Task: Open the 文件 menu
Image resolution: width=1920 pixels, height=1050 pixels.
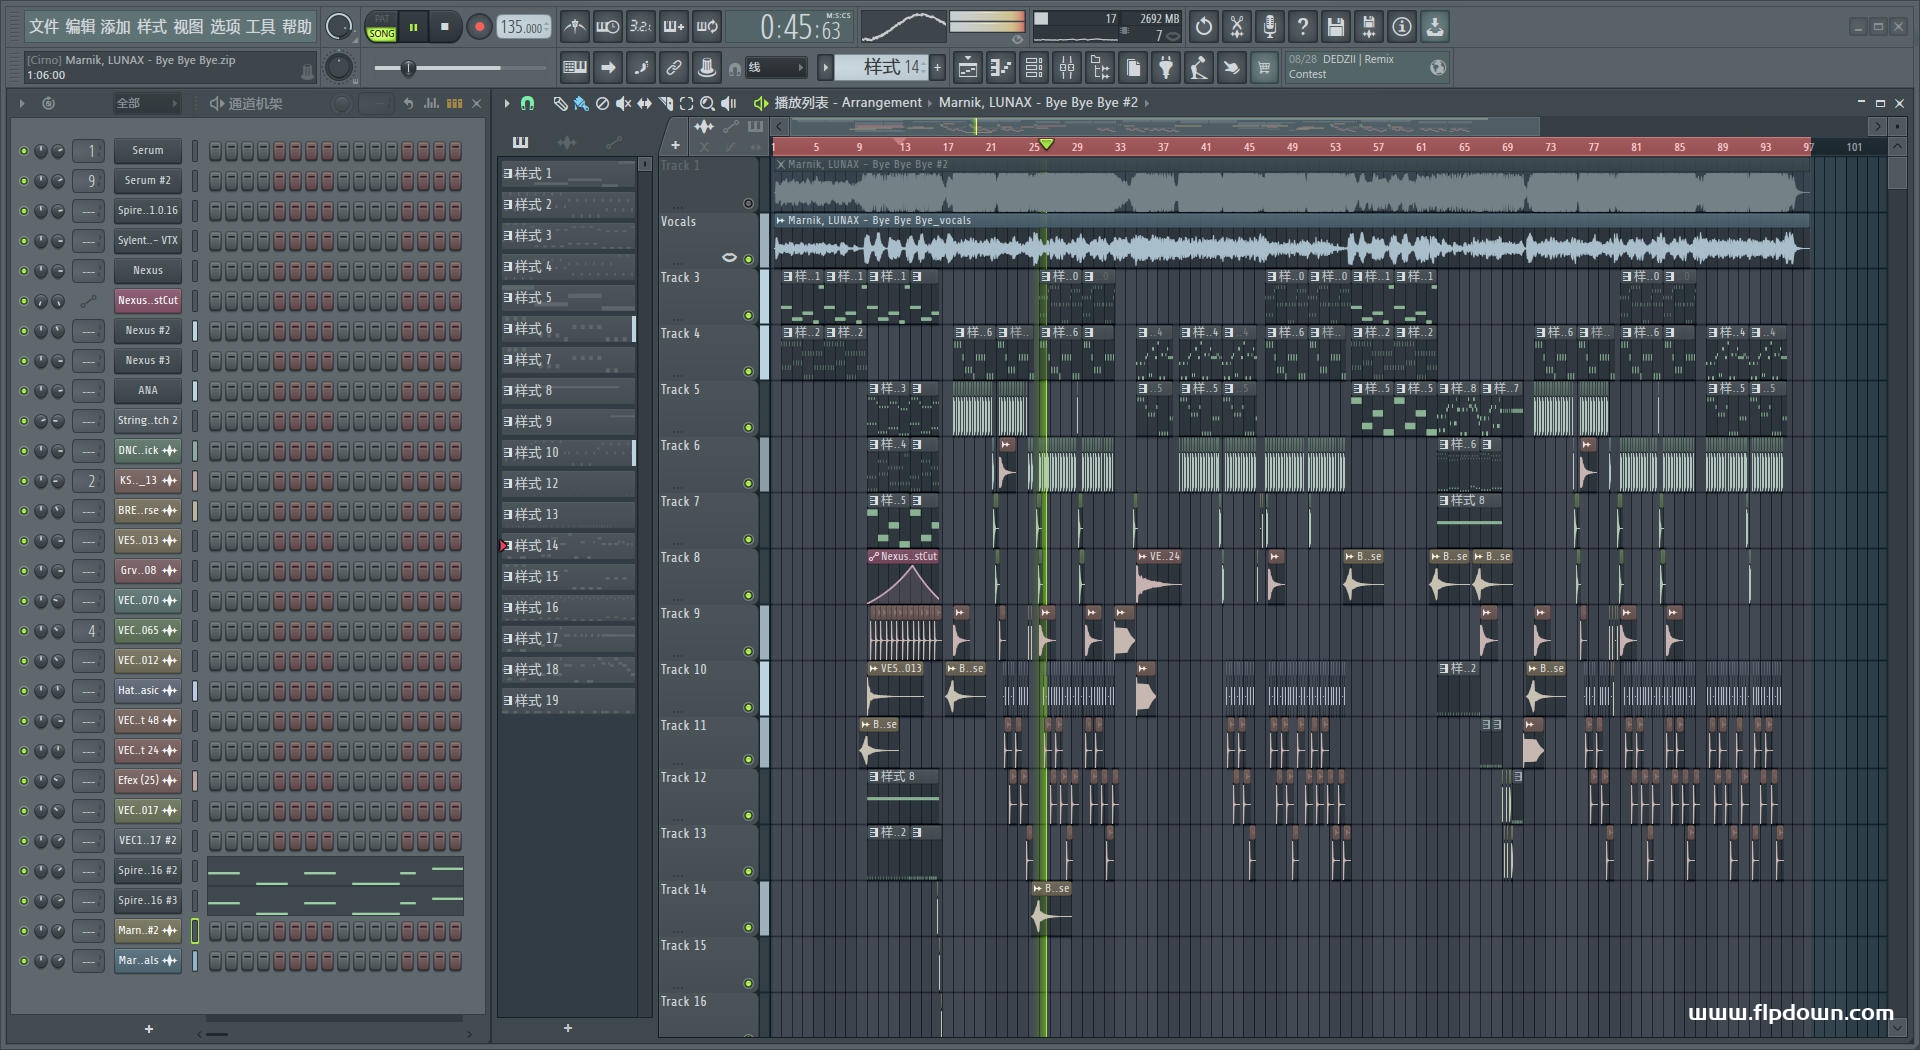Action: pyautogui.click(x=43, y=27)
